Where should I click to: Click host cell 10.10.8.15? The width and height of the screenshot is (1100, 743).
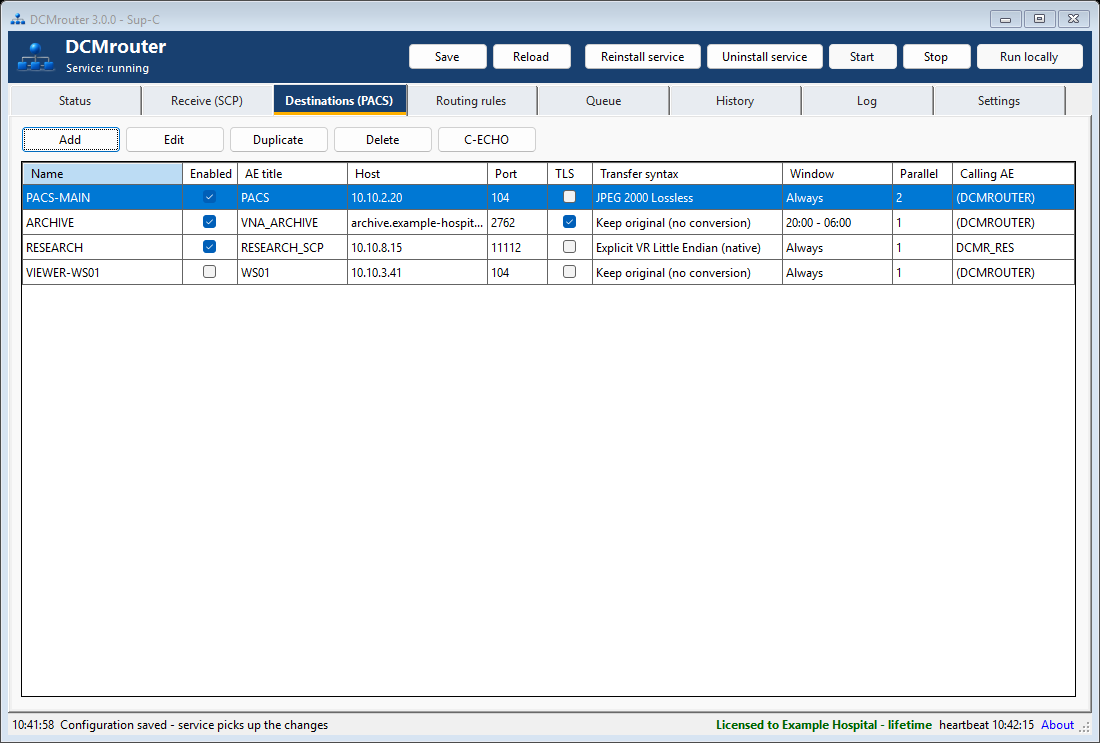[417, 248]
